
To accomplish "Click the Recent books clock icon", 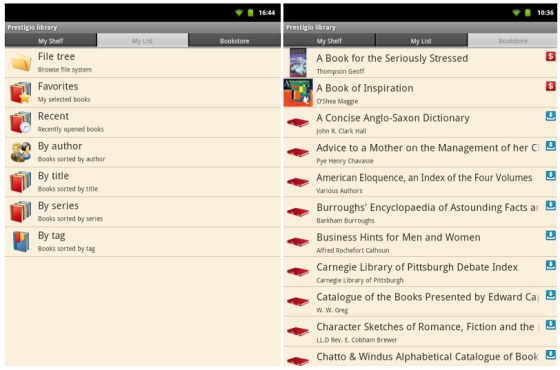I will coord(21,122).
